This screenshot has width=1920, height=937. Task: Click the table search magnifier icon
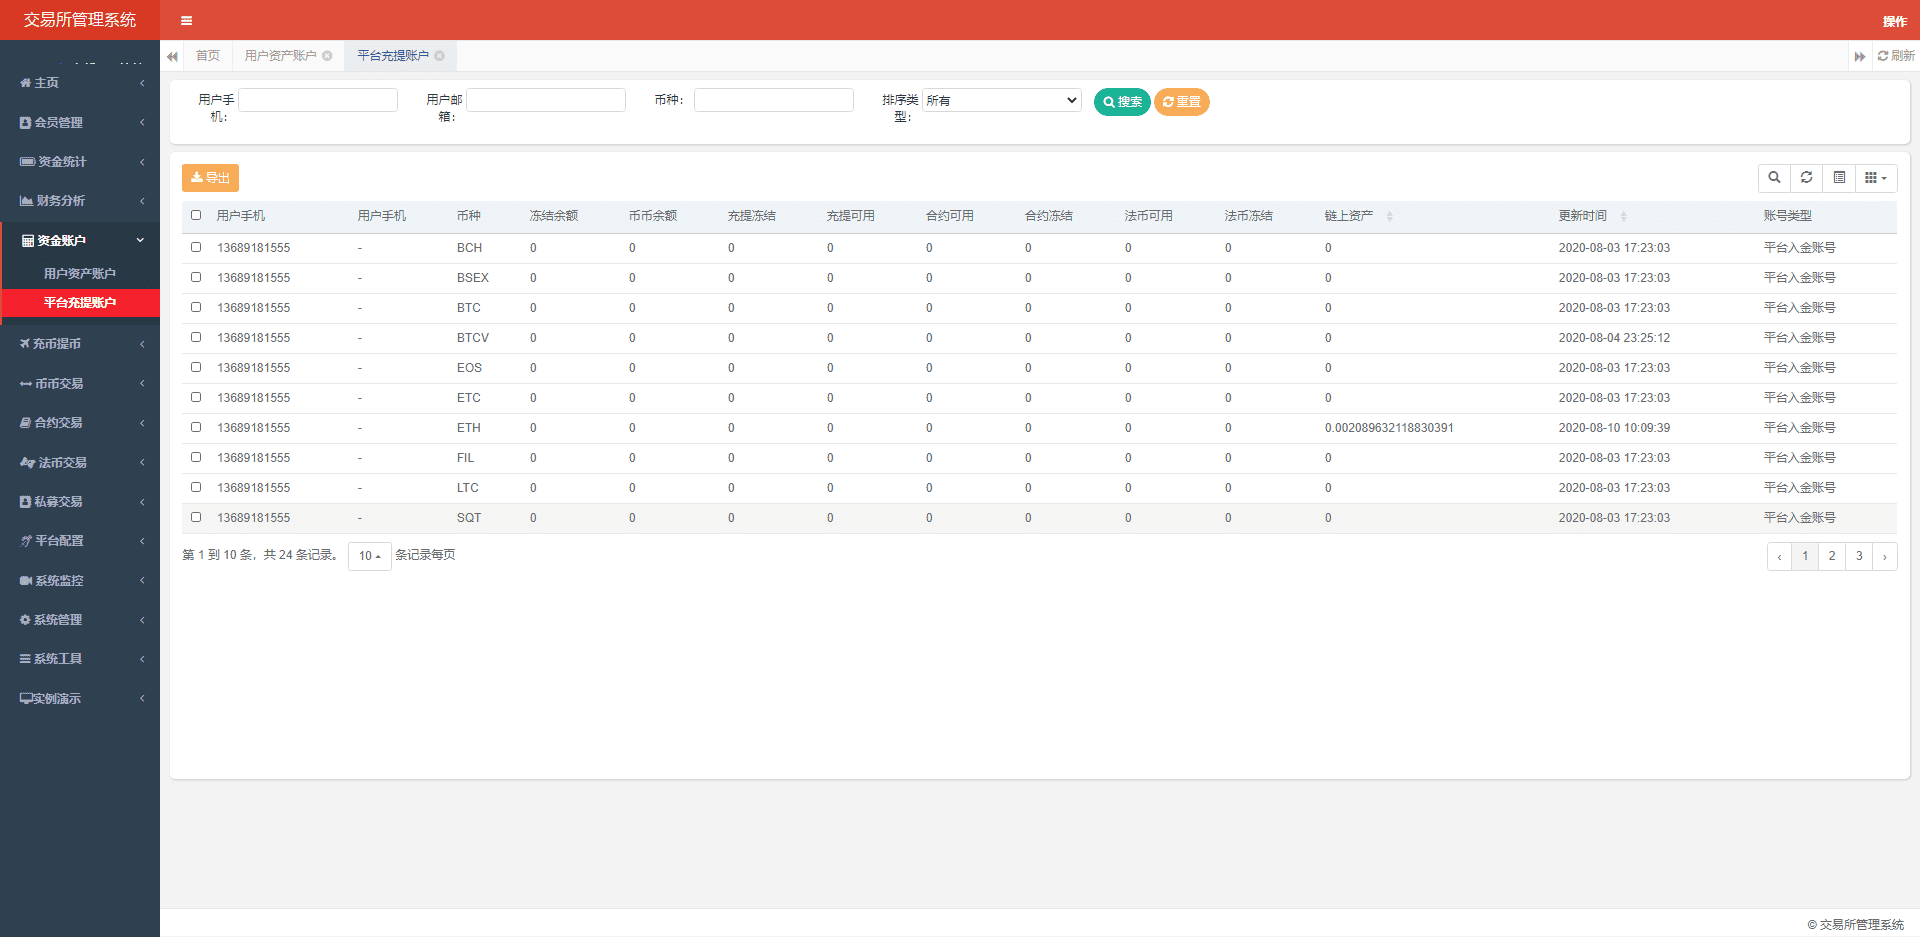click(x=1774, y=178)
